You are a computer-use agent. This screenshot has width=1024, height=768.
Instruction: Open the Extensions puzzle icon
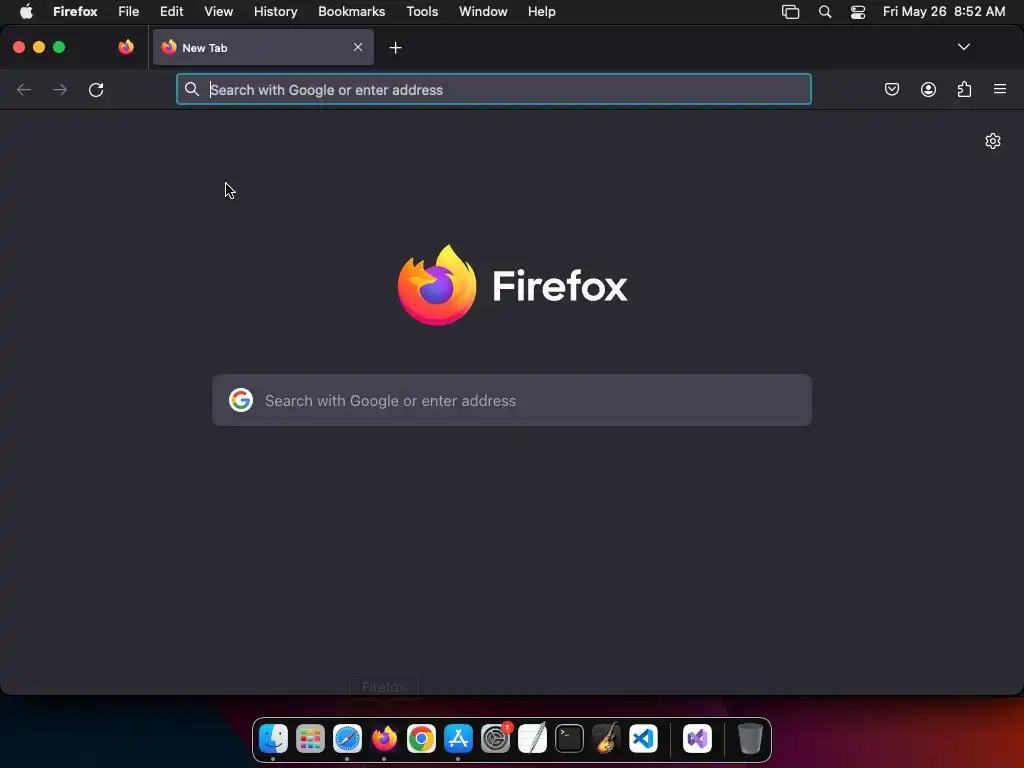[964, 89]
